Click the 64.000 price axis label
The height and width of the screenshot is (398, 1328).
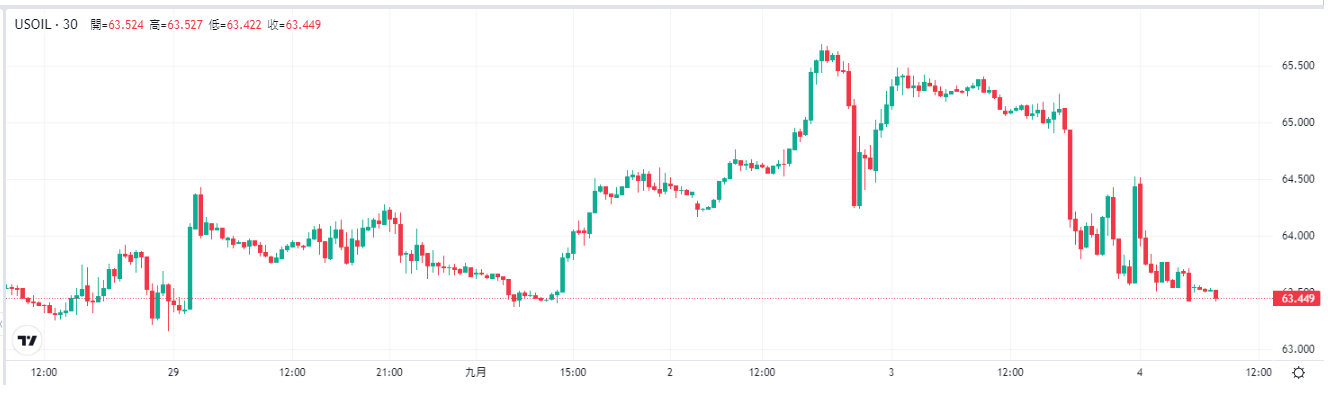(1297, 236)
